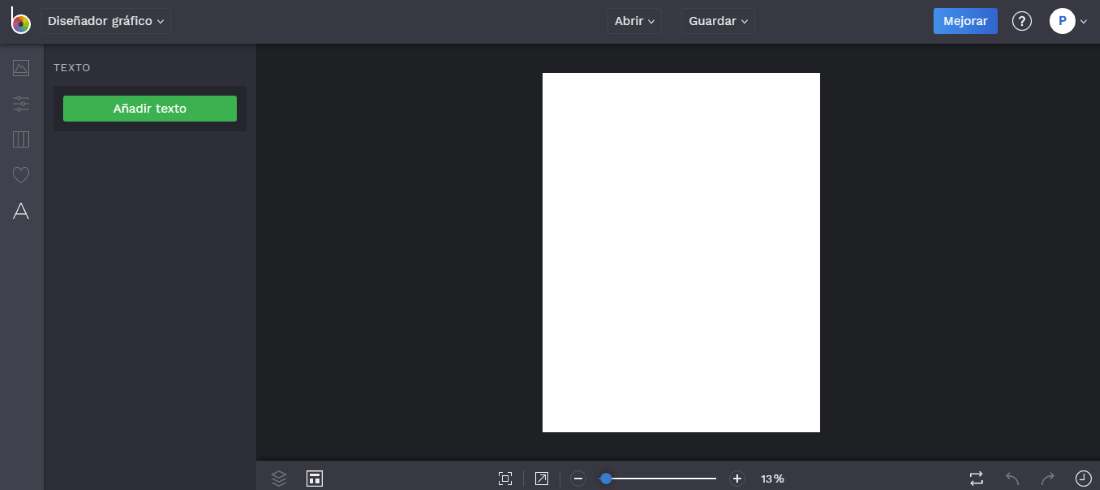
Task: Open the Abrir menu
Action: pos(634,21)
